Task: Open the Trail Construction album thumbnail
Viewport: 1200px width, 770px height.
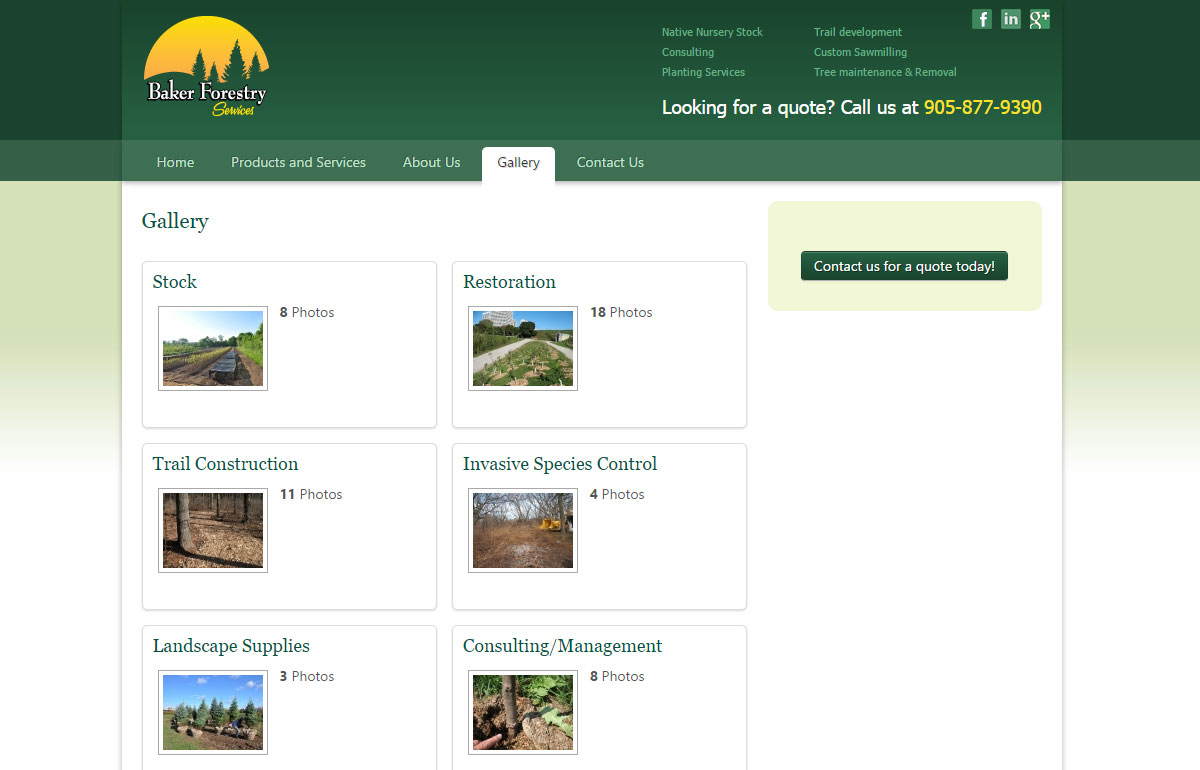Action: tap(213, 530)
